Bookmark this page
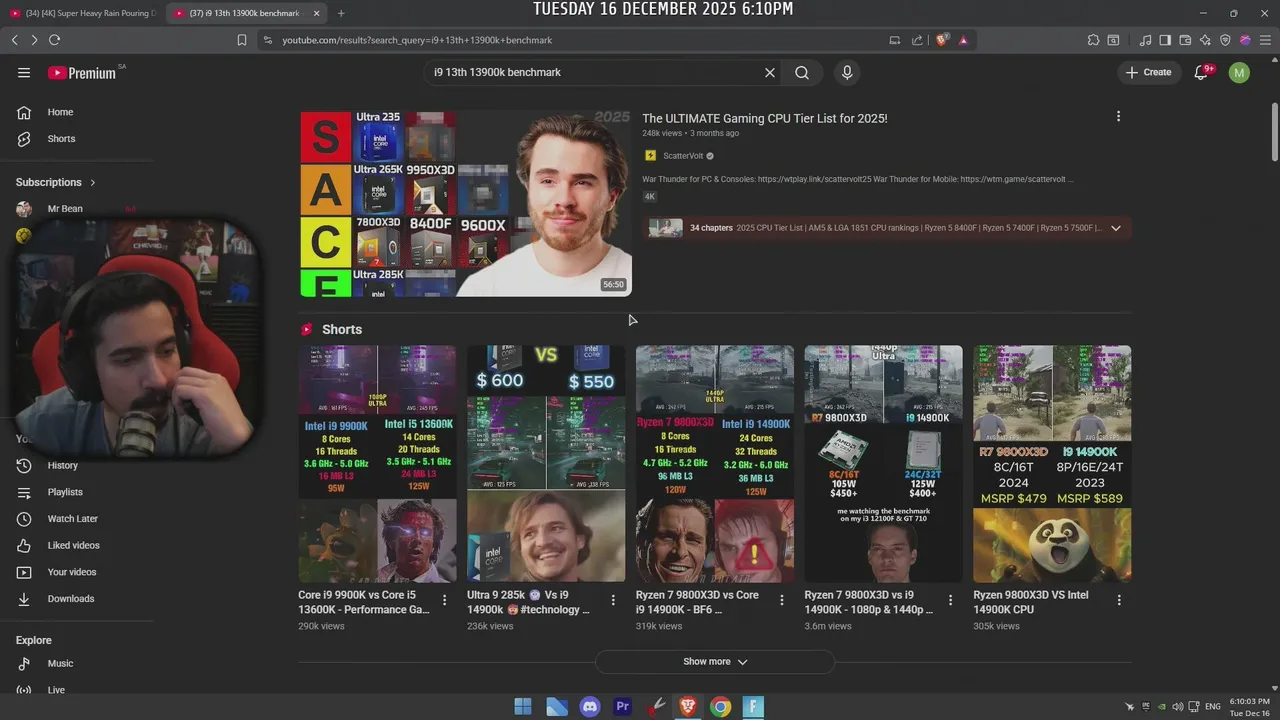1280x720 pixels. (x=242, y=40)
